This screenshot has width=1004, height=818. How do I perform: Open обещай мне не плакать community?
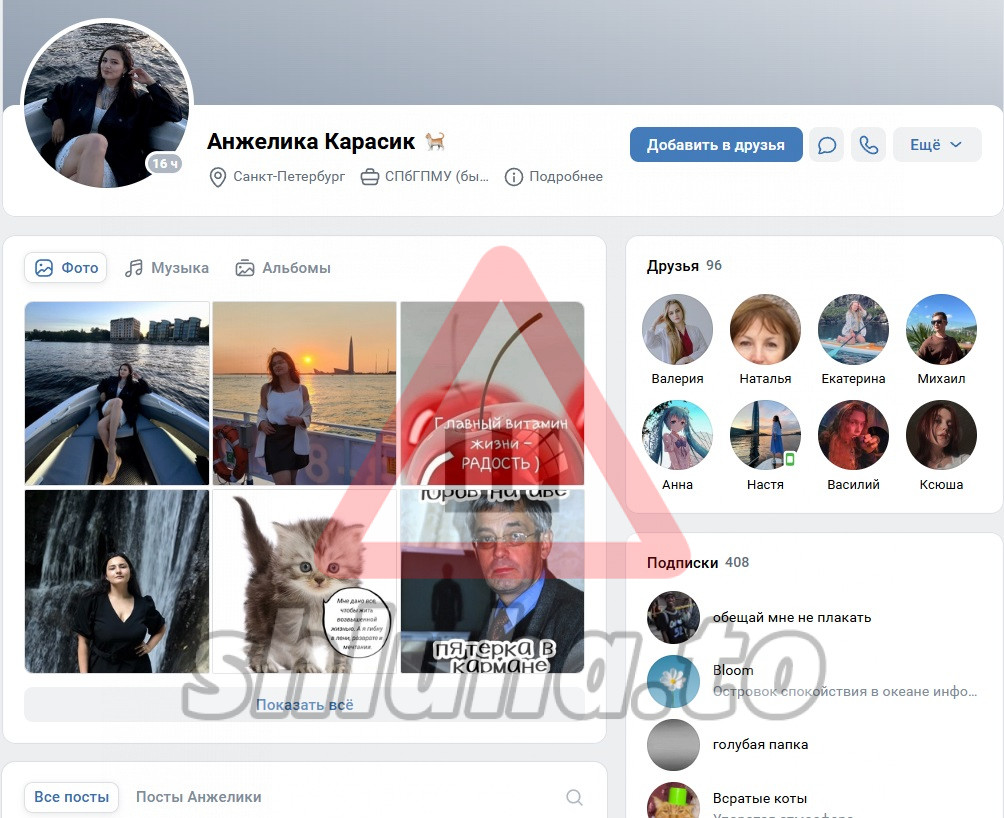coord(792,618)
